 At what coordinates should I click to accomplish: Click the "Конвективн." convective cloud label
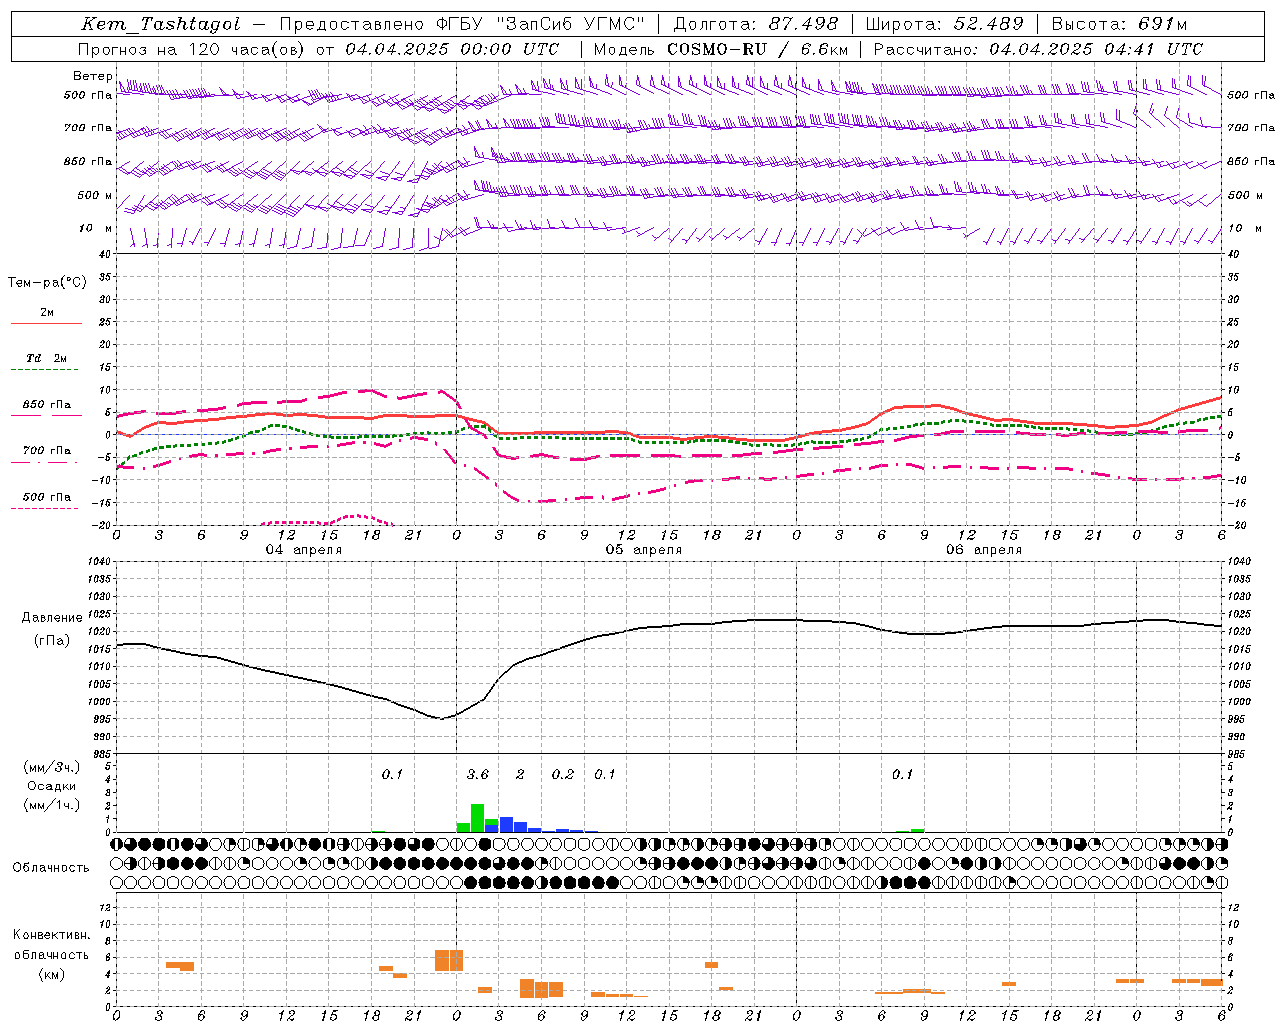click(x=51, y=935)
